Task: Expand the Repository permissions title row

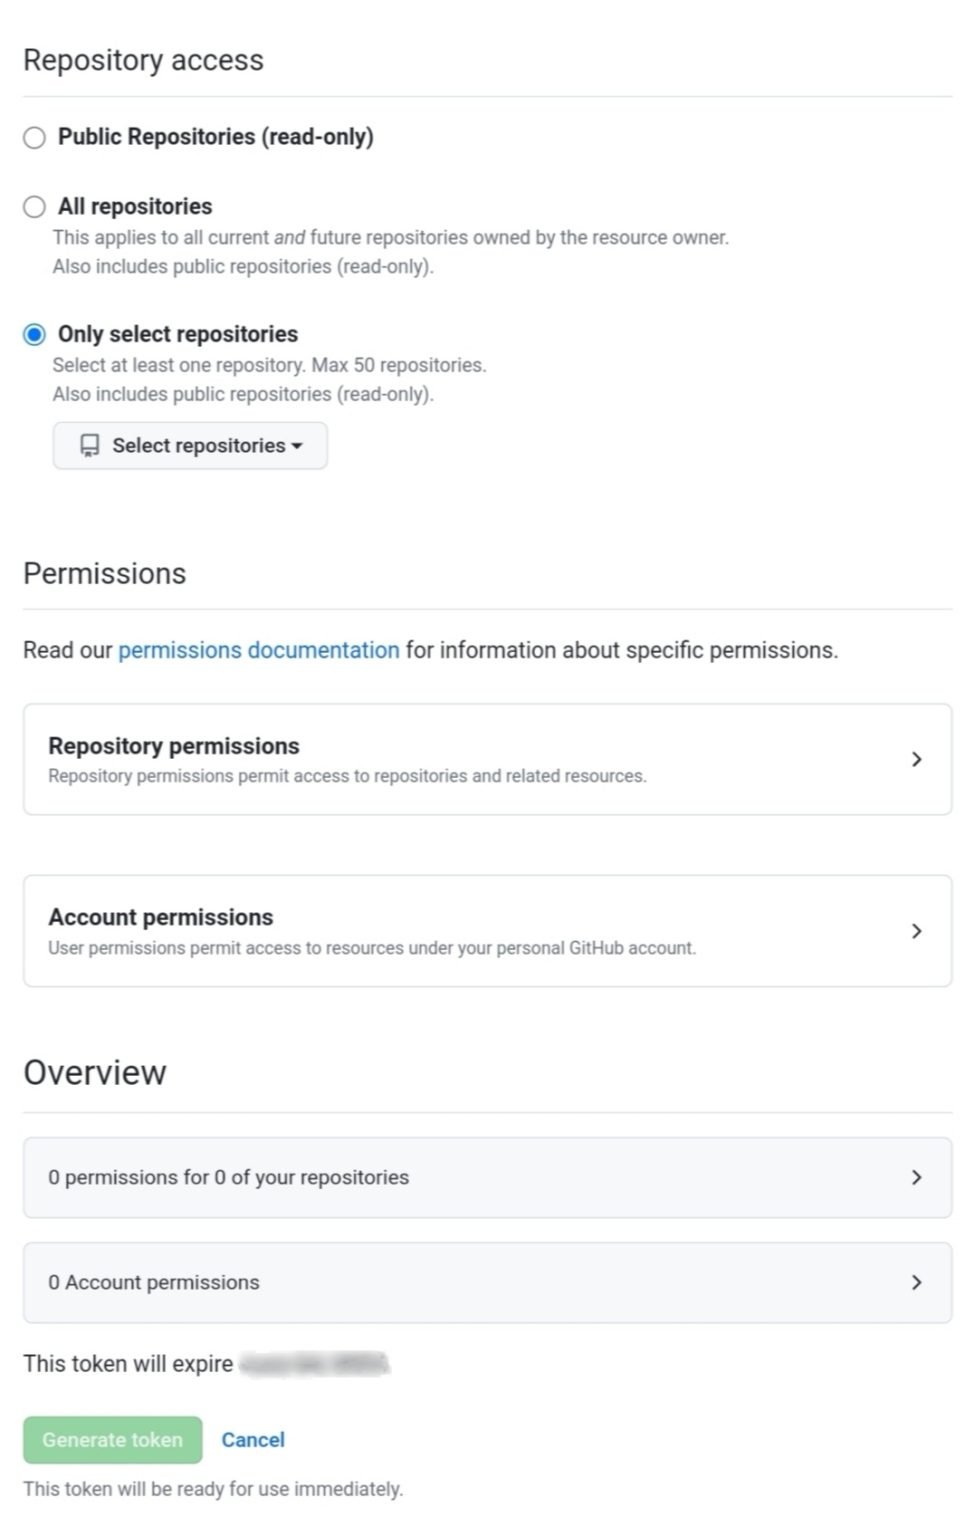Action: 174,746
